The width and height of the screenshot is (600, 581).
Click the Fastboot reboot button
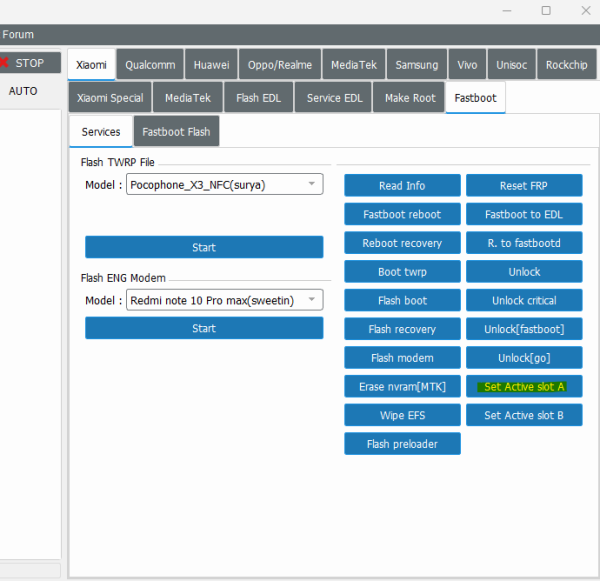[402, 214]
